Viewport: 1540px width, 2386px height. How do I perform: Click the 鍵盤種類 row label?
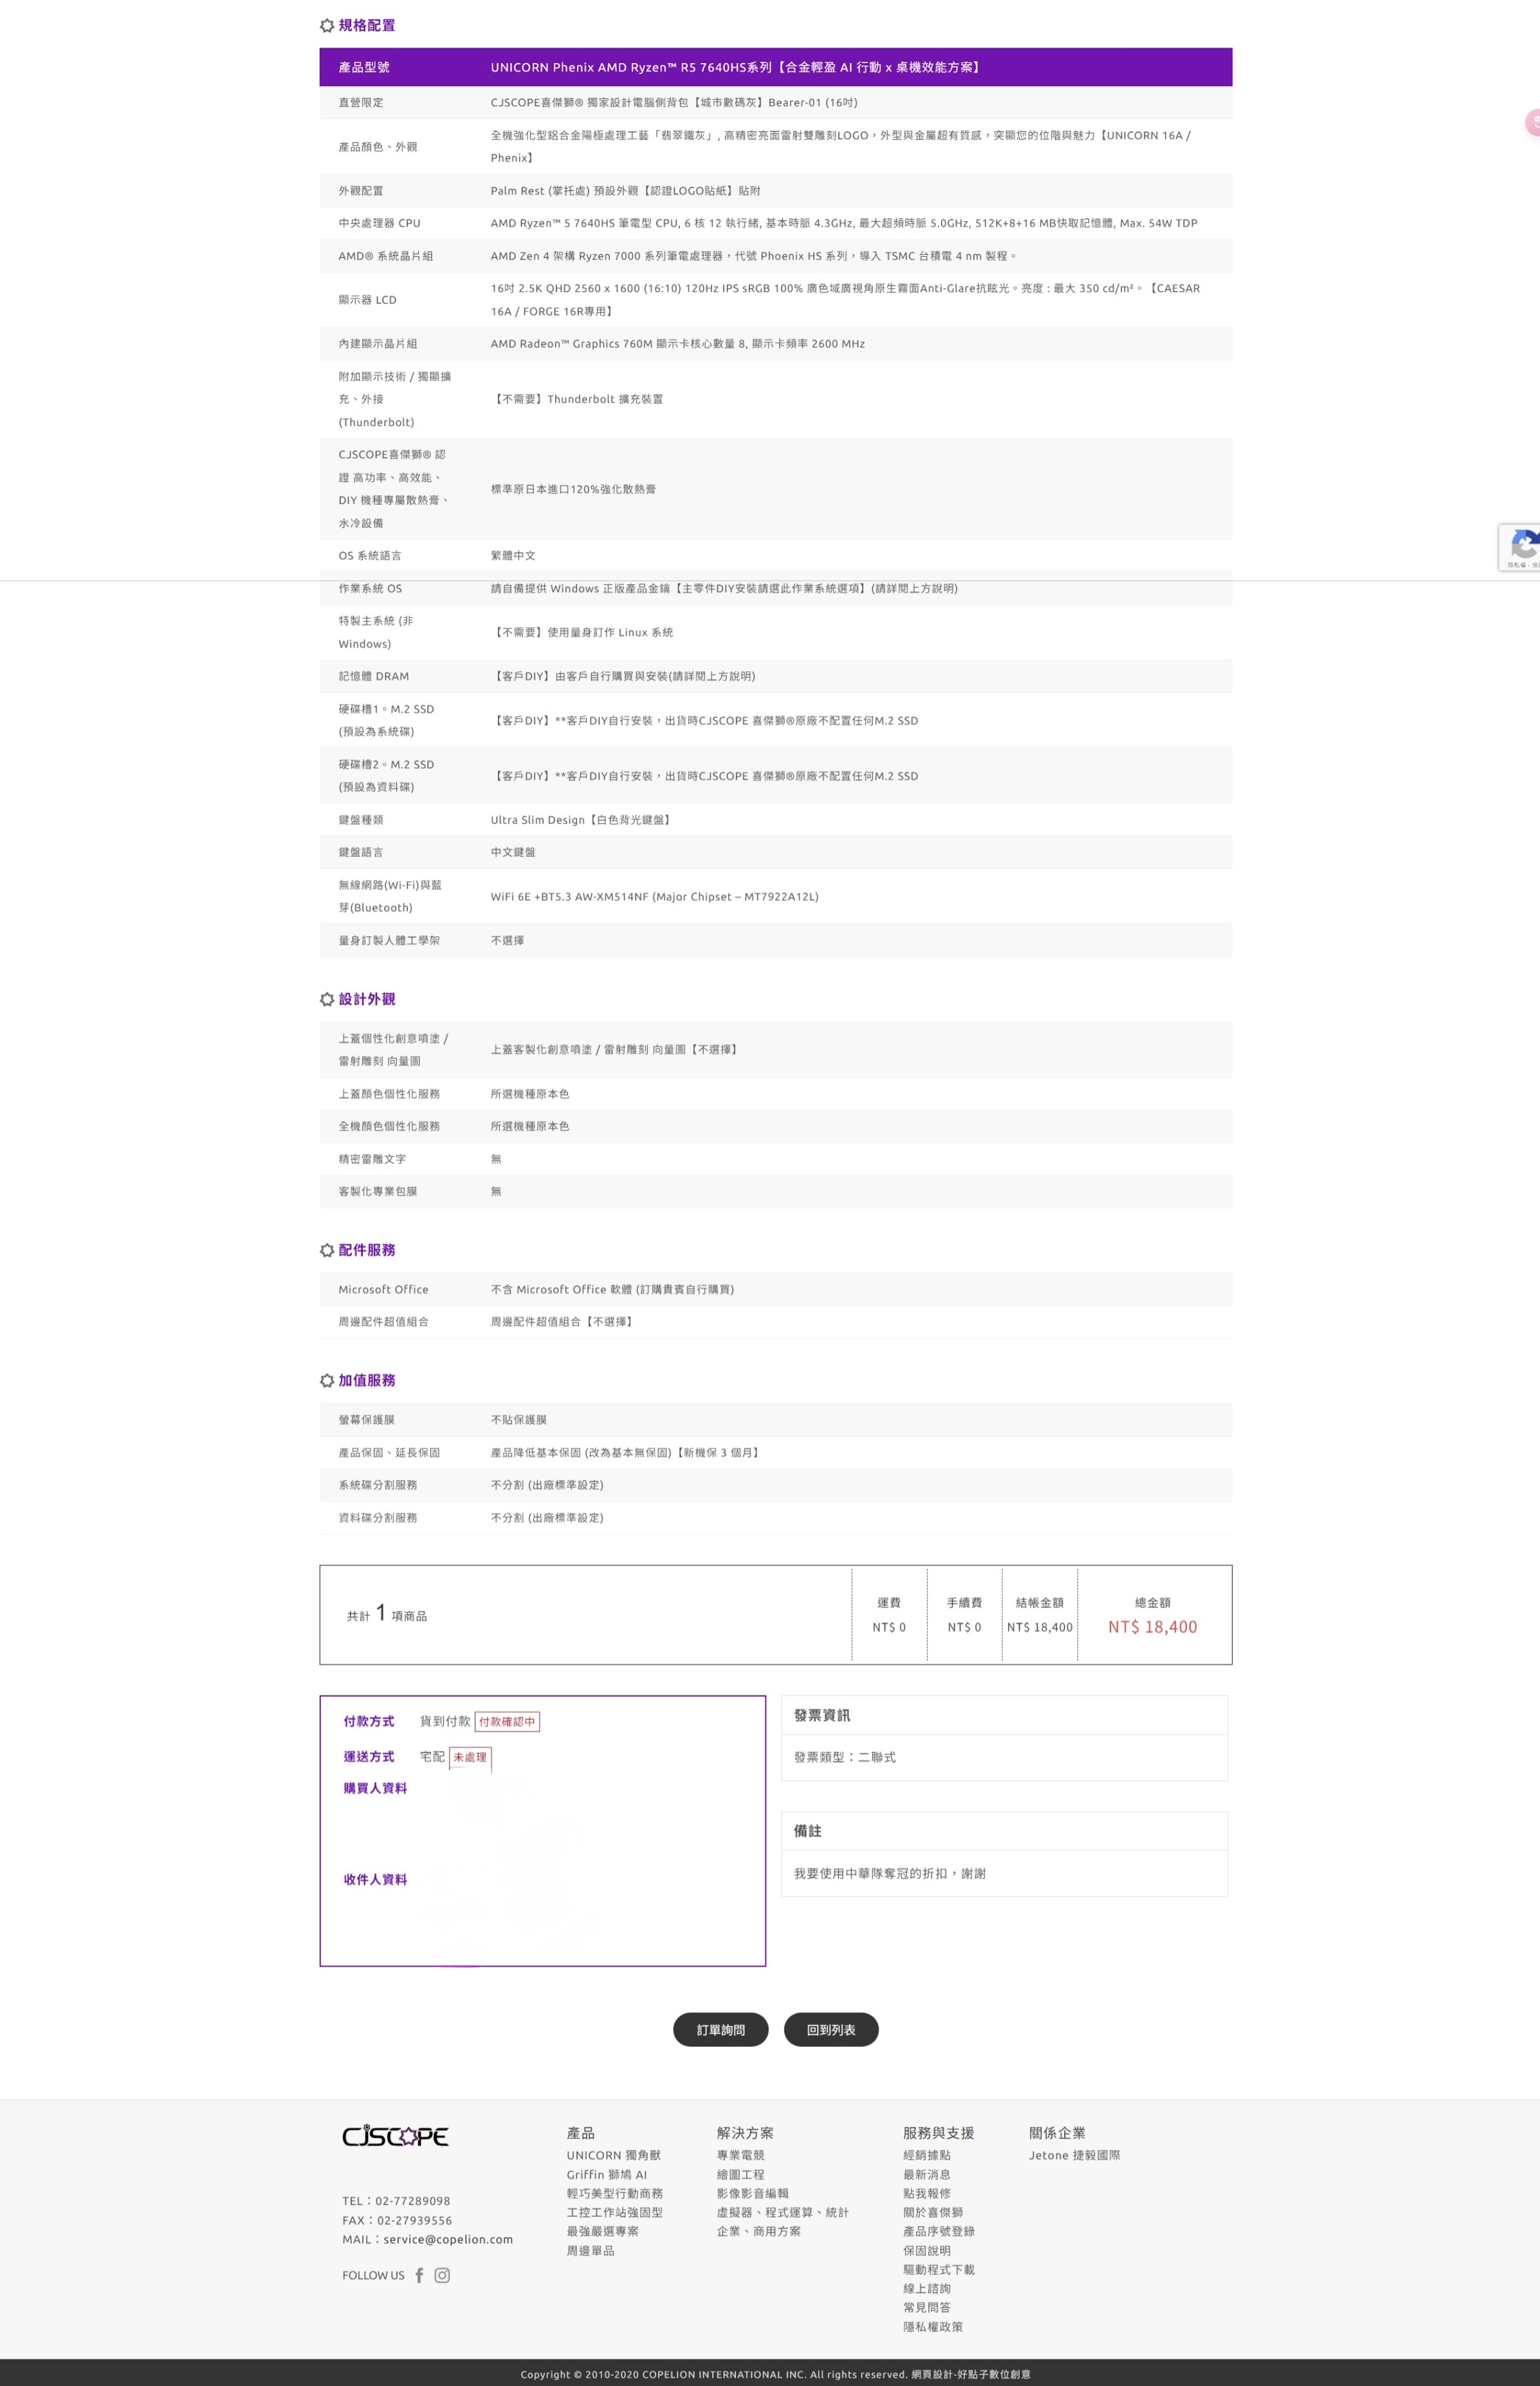coord(360,820)
